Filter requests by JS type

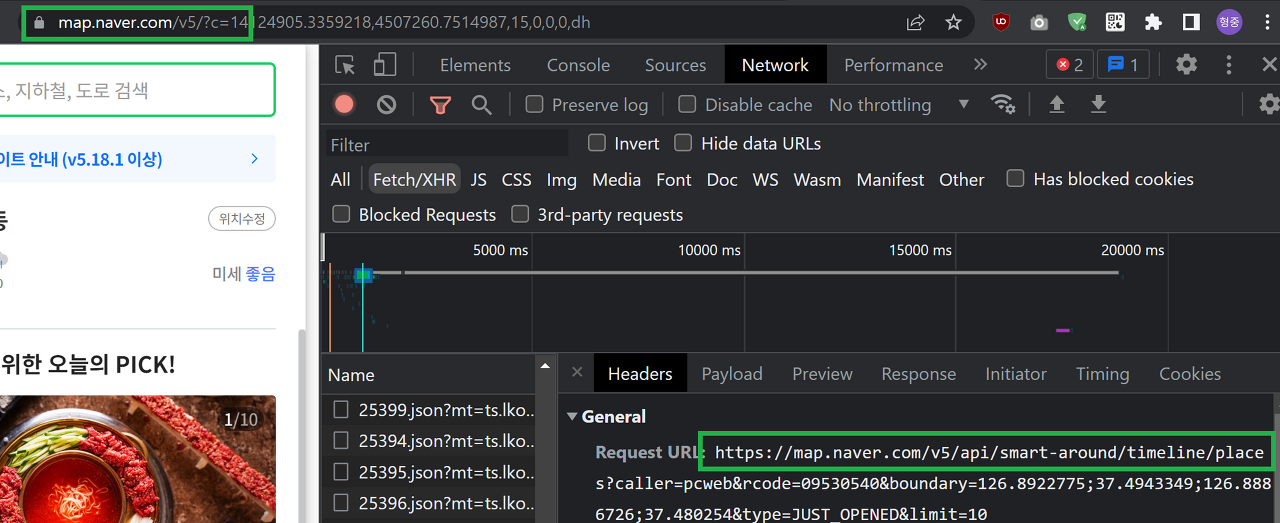[x=479, y=180]
